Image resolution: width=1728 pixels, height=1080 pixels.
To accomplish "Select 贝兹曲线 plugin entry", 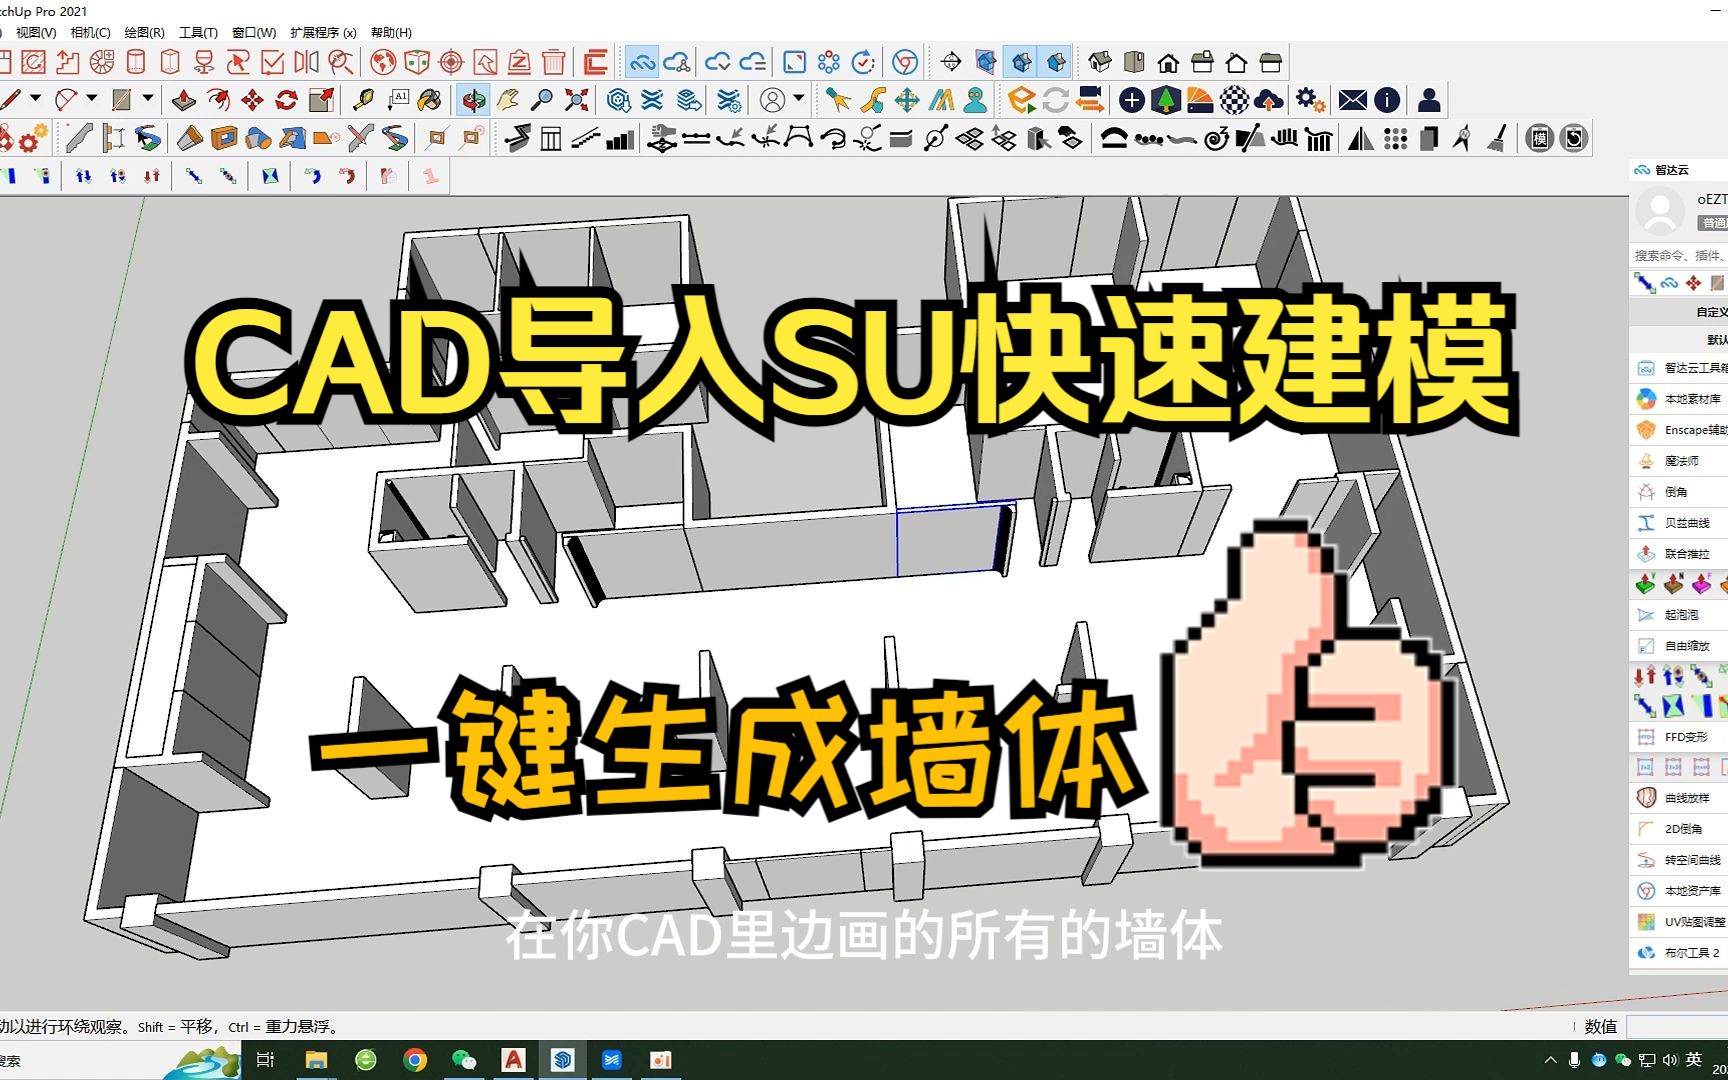I will (1680, 523).
